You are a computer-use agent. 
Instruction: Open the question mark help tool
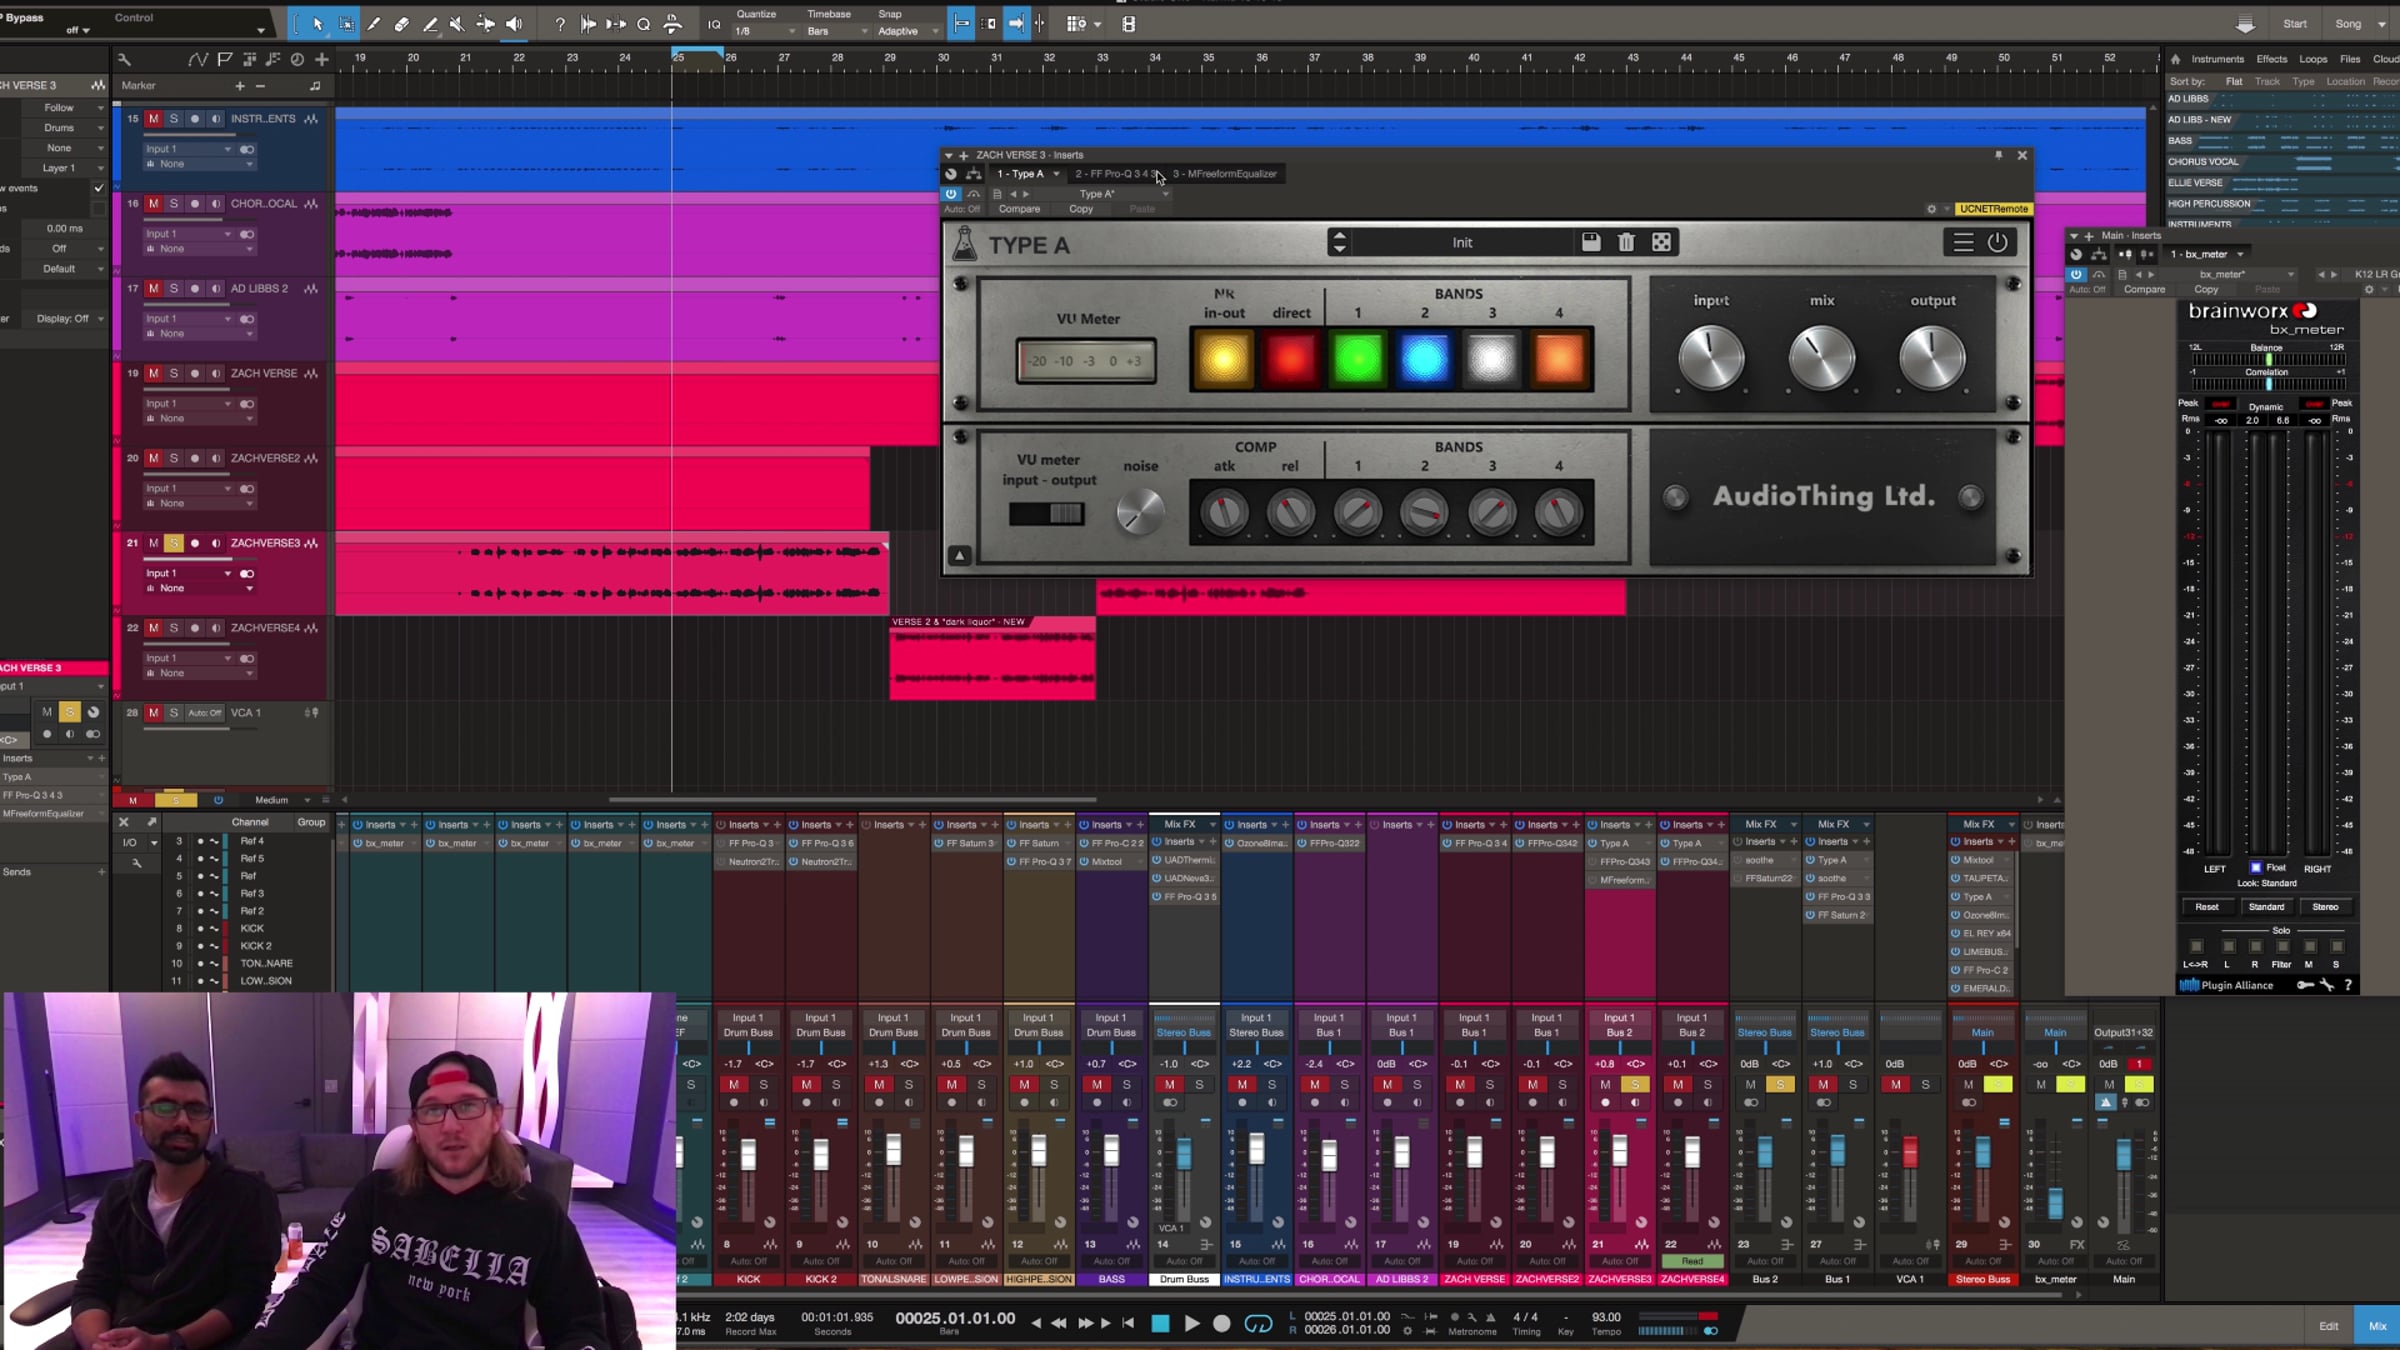(x=560, y=24)
